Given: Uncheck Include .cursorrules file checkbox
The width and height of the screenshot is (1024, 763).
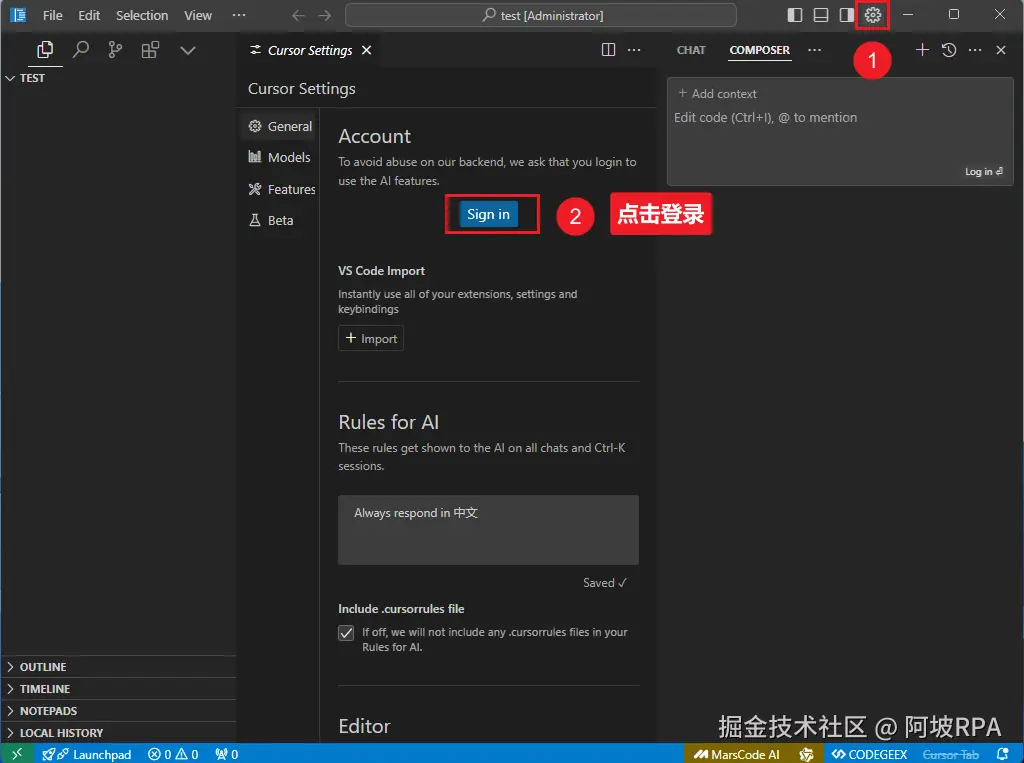Looking at the screenshot, I should (346, 633).
